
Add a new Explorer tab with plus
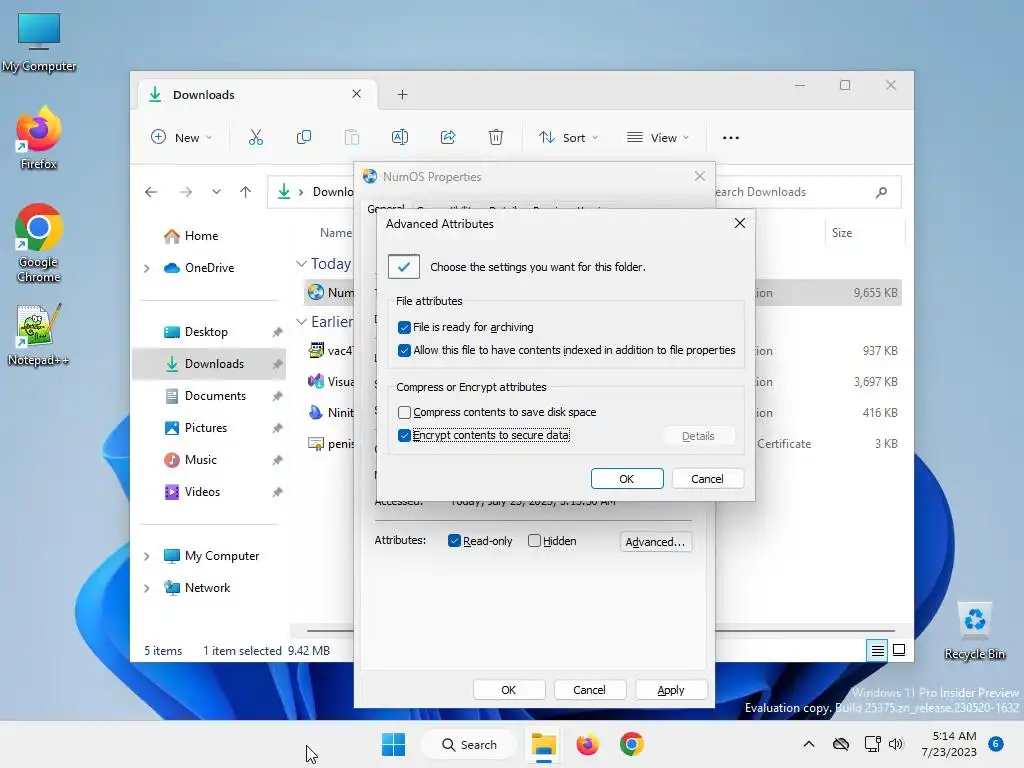[x=402, y=95]
